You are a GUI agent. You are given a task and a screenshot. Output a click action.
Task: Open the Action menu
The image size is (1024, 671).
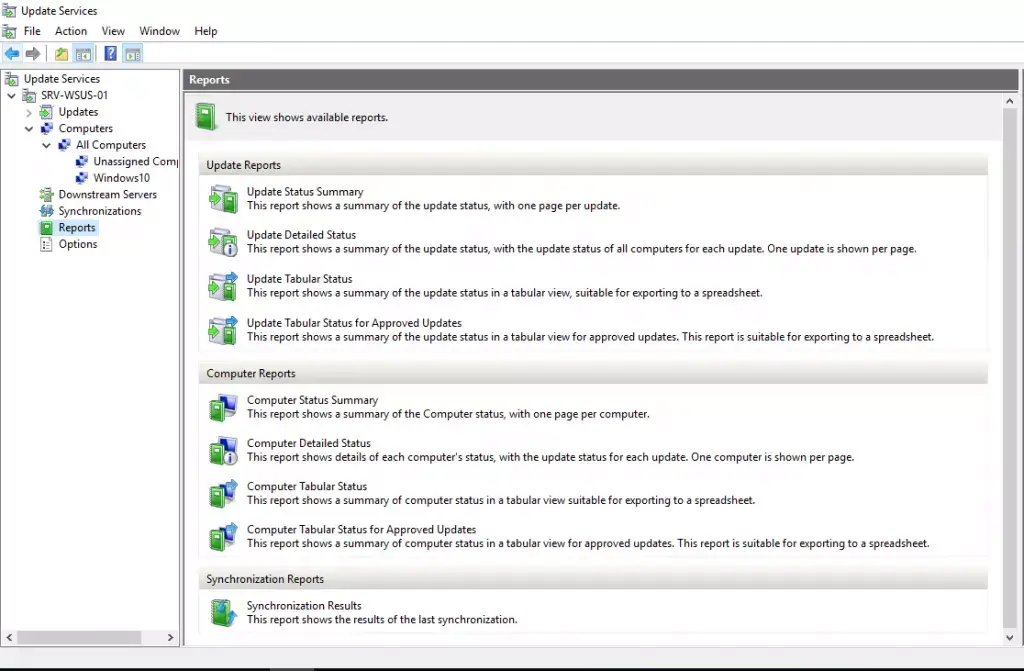pyautogui.click(x=71, y=31)
